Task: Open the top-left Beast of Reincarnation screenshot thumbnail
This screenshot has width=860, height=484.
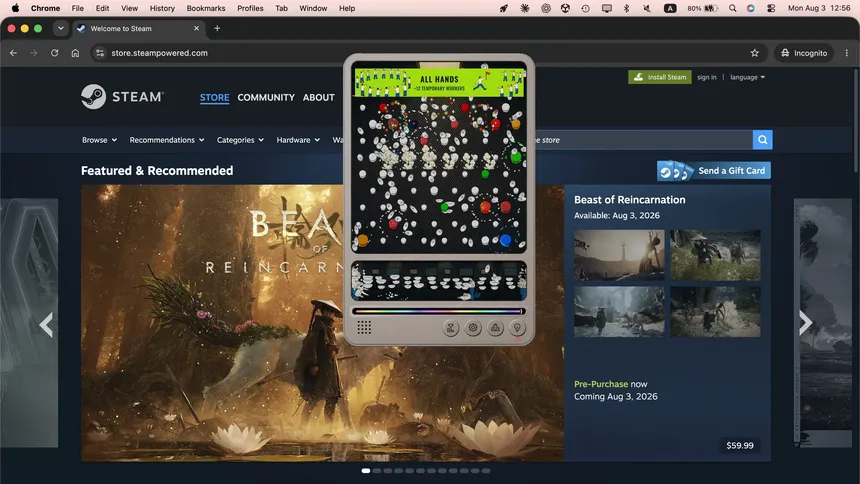Action: pyautogui.click(x=619, y=255)
